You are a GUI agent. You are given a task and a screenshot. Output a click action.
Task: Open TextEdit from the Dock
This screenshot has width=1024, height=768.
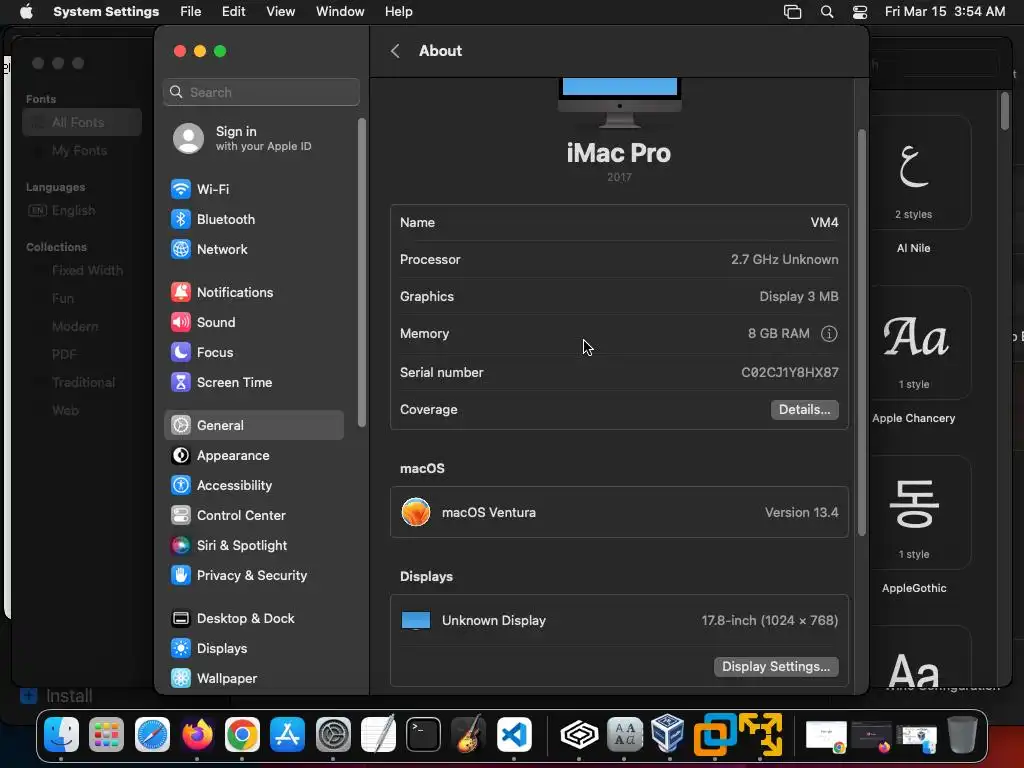click(378, 735)
